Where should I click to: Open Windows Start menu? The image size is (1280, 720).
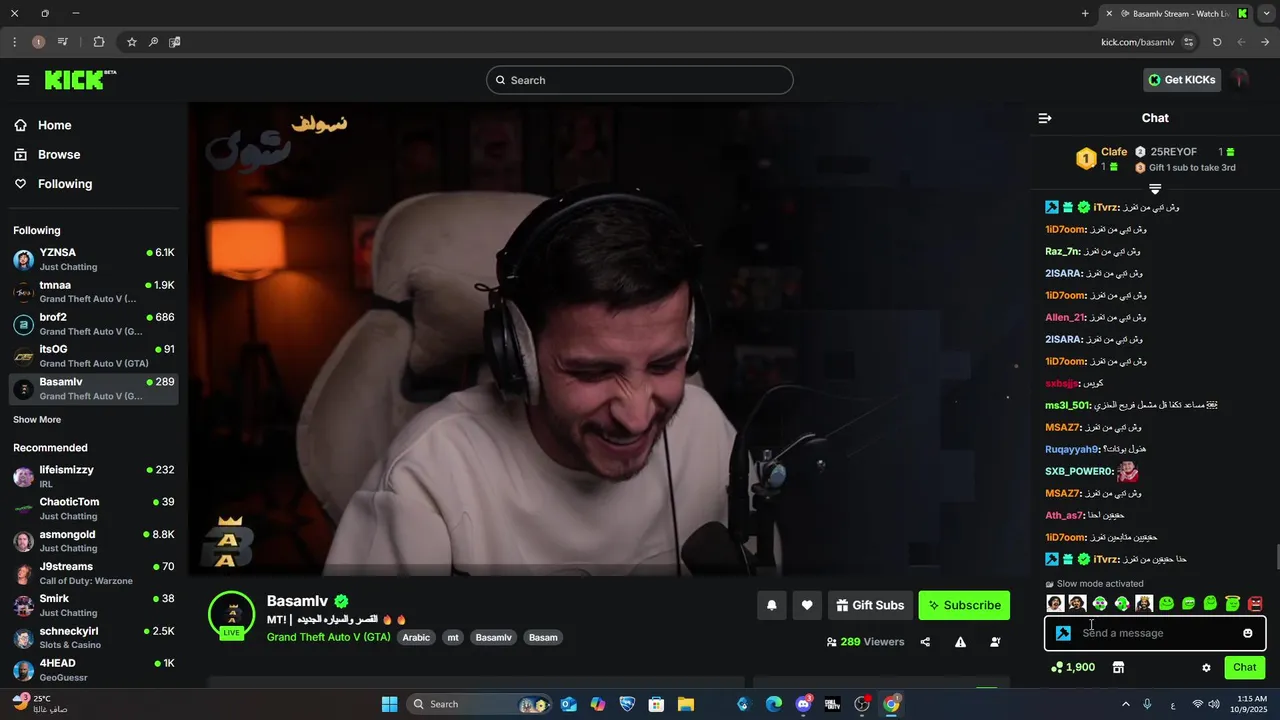[390, 704]
